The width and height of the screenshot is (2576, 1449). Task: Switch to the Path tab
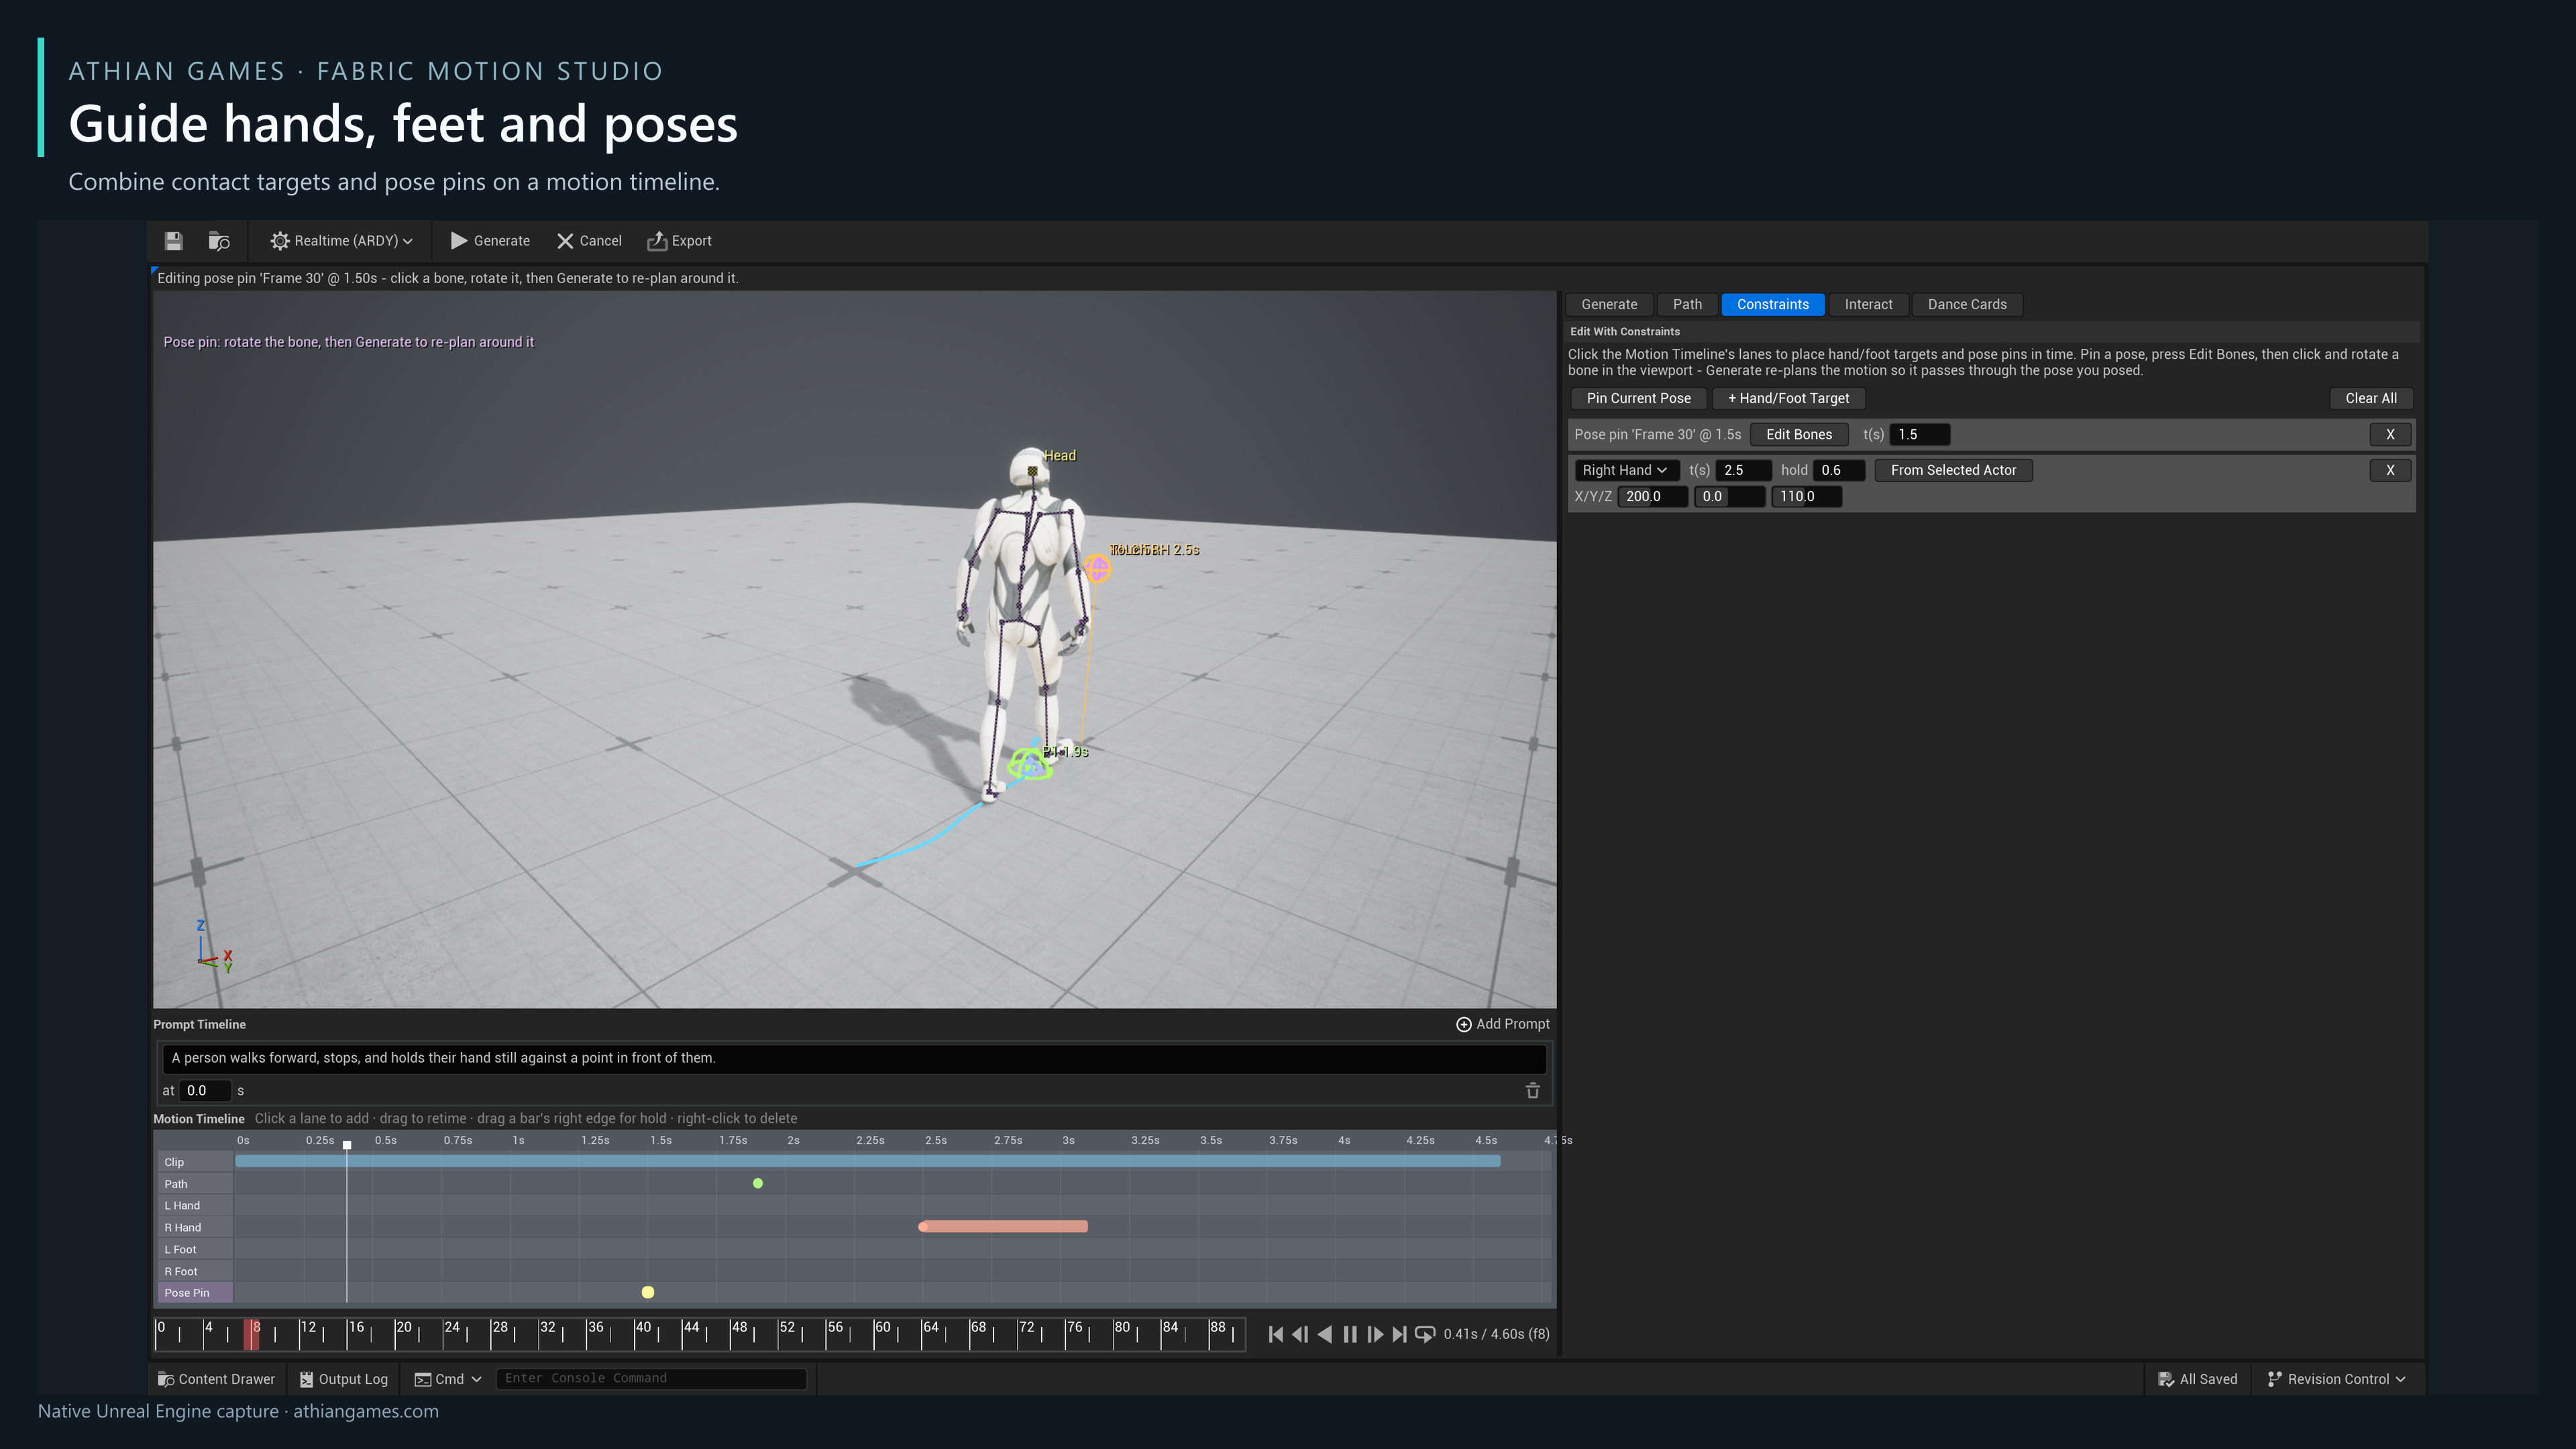point(1687,304)
